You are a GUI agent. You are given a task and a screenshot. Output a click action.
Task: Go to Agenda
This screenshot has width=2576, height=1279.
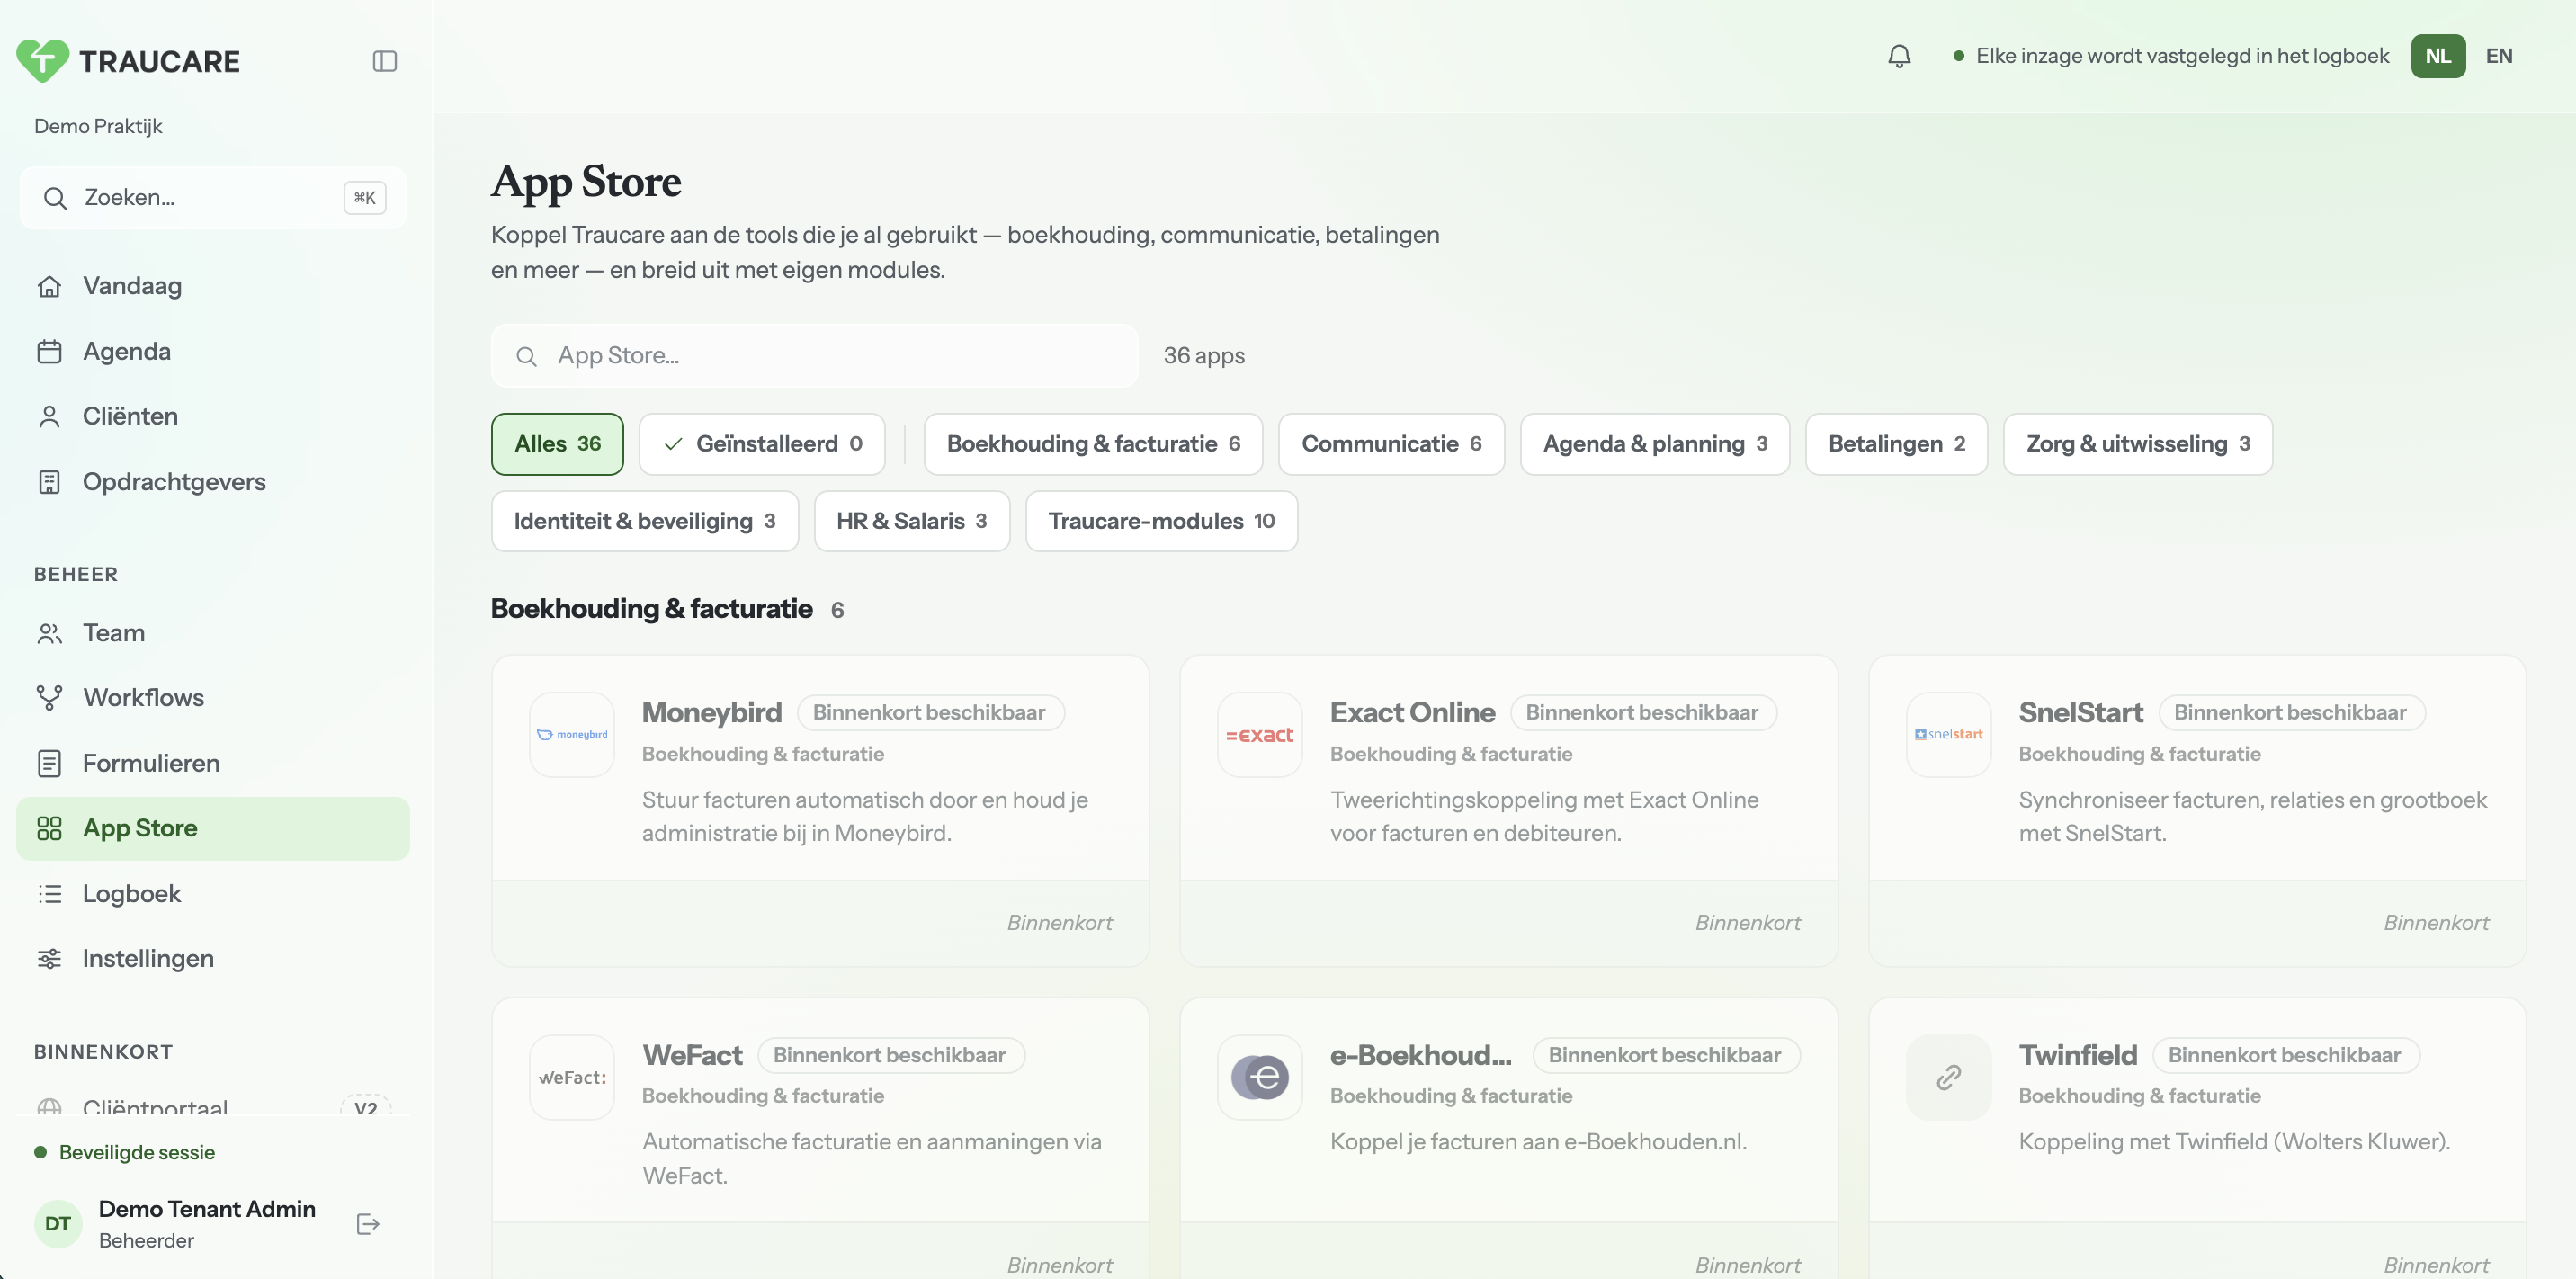[x=213, y=352]
